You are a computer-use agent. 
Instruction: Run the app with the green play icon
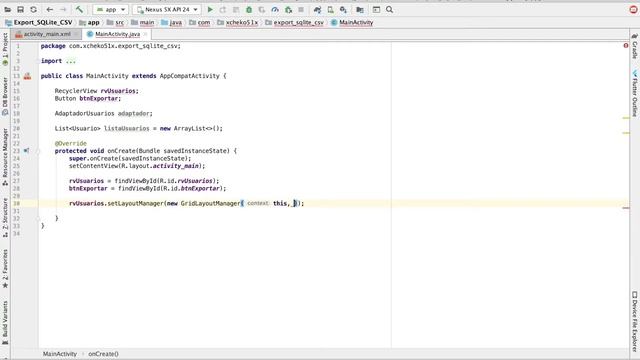(210, 9)
